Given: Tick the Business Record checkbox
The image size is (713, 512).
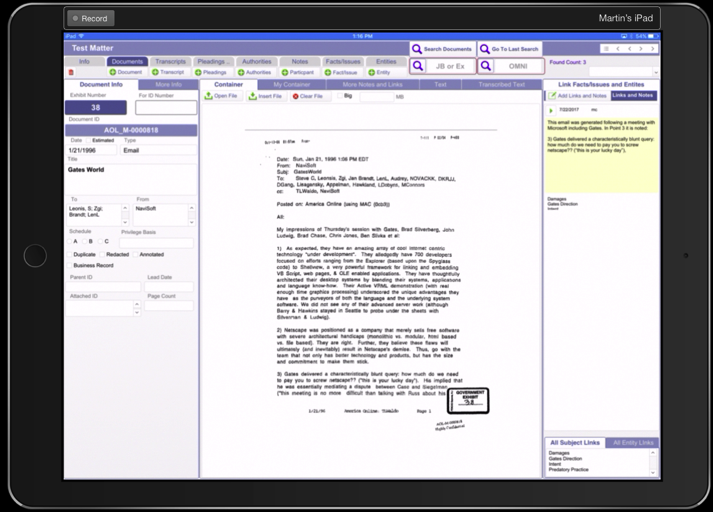Looking at the screenshot, I should (70, 266).
